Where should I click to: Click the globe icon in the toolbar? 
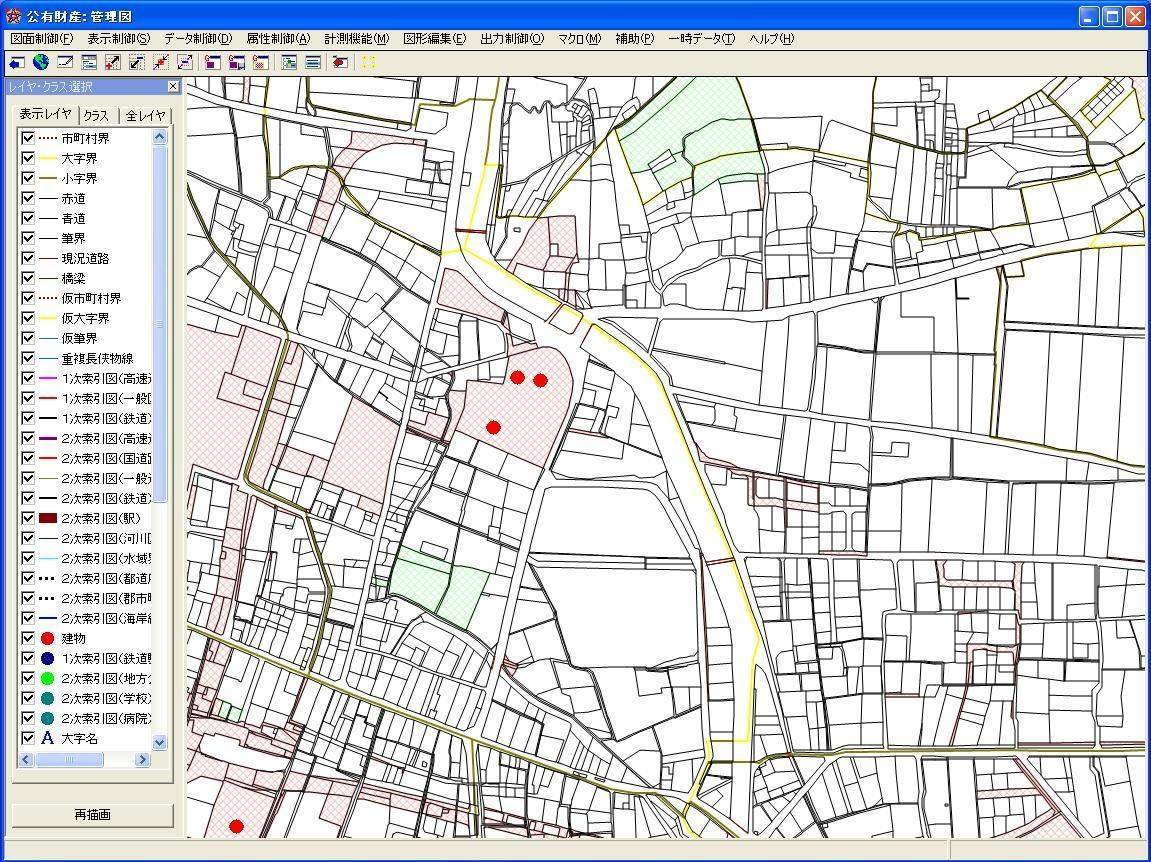pos(41,62)
